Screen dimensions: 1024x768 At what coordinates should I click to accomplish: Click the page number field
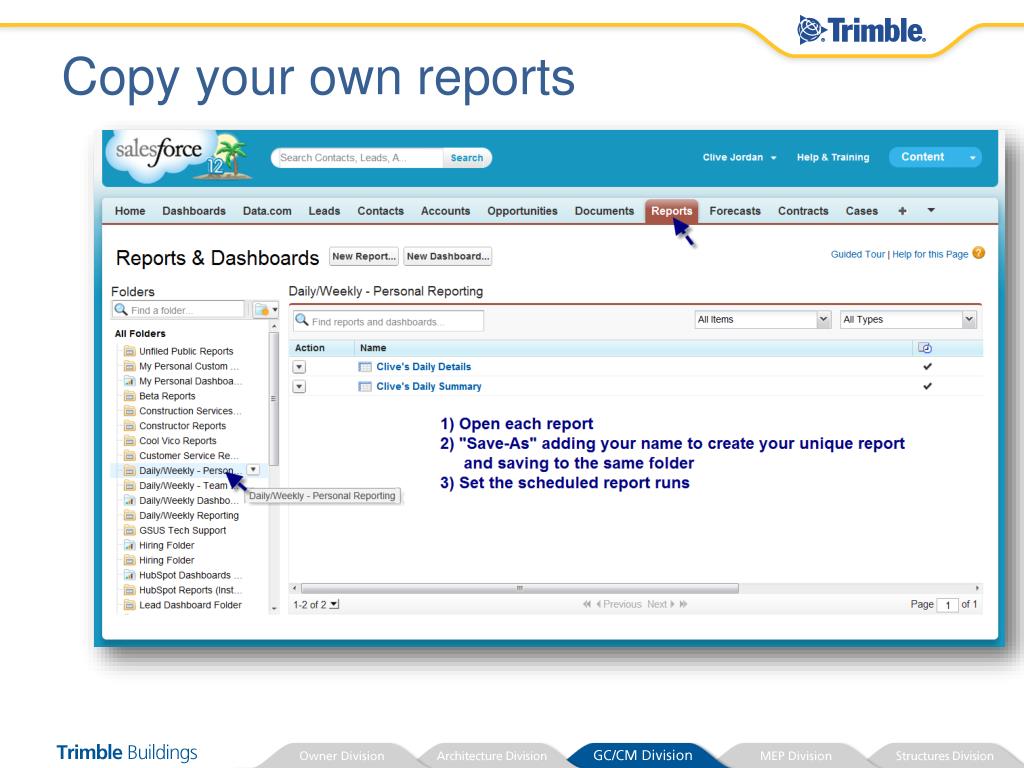click(947, 605)
